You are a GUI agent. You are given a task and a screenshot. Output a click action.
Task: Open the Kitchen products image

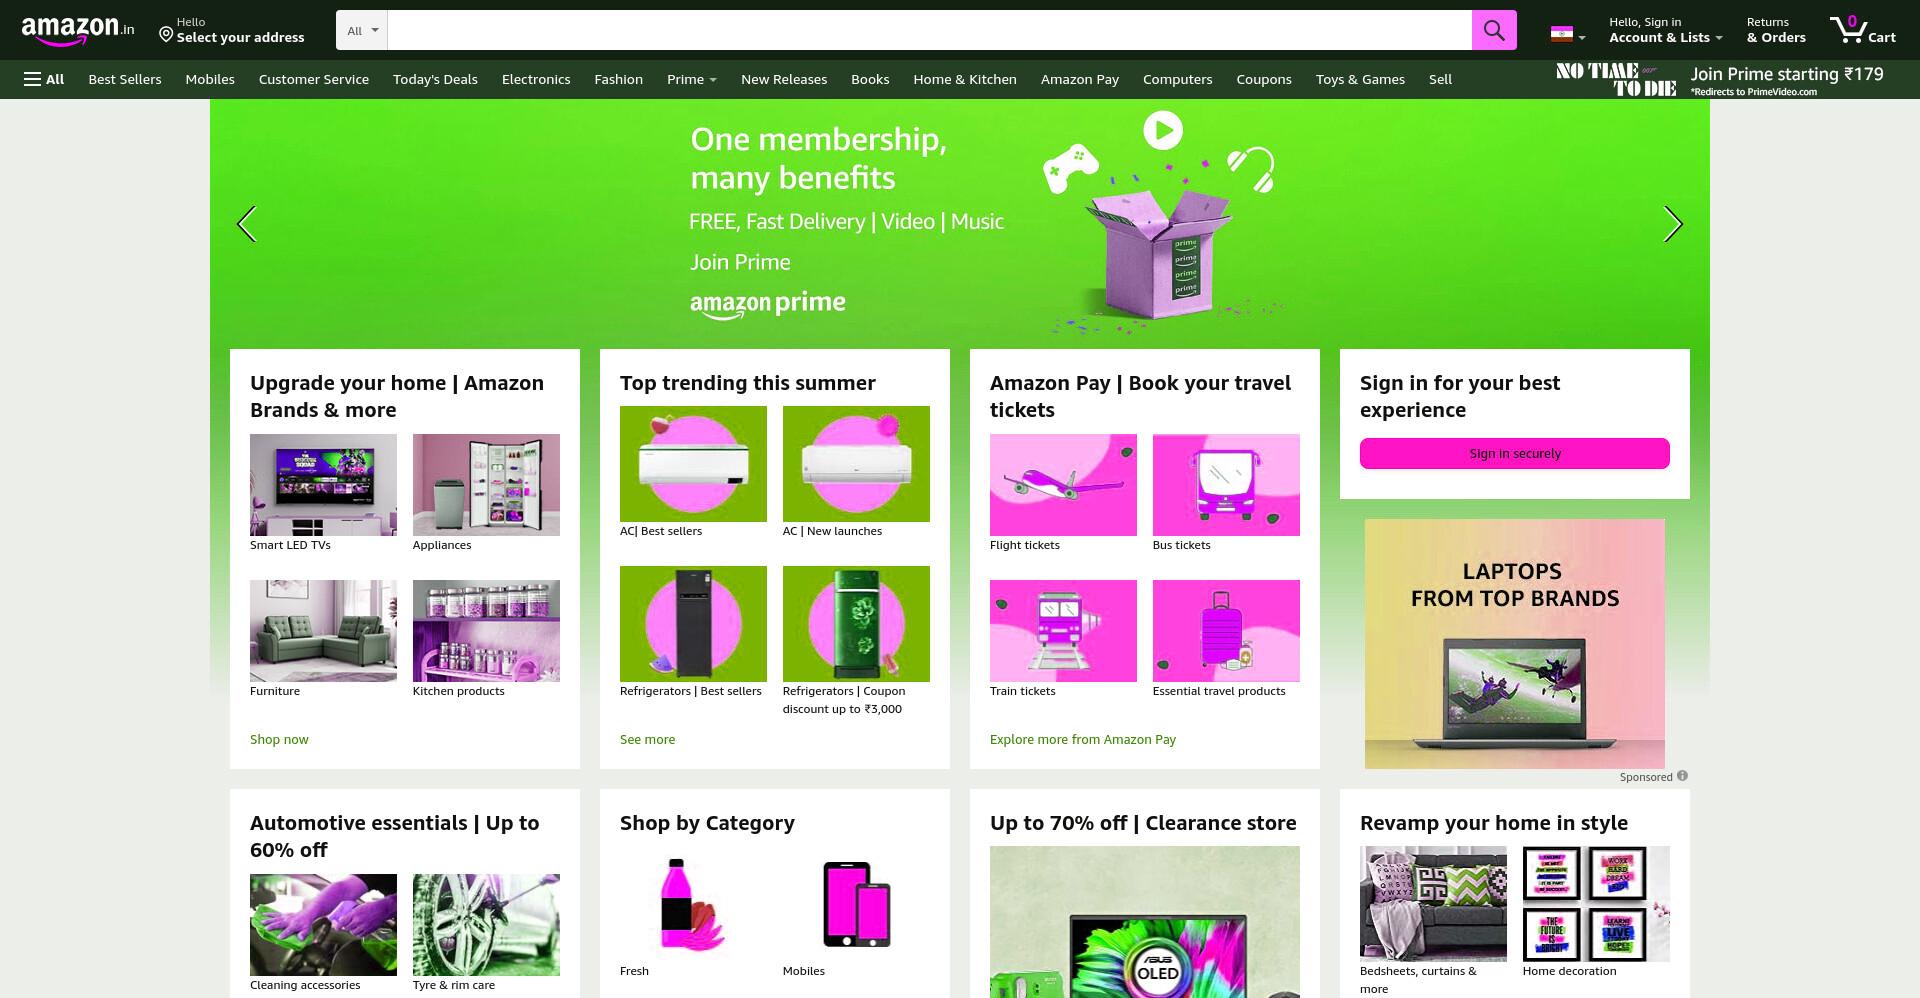tap(486, 631)
